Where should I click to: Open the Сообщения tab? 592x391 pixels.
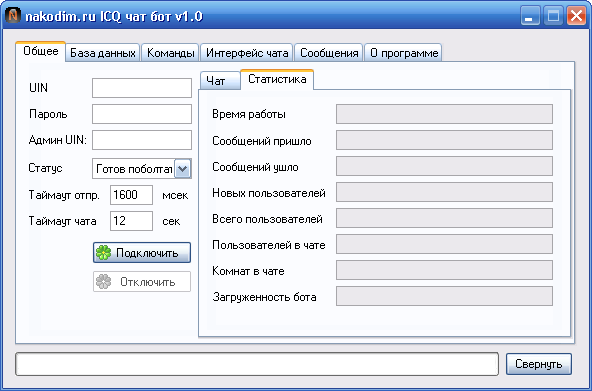pos(329,53)
